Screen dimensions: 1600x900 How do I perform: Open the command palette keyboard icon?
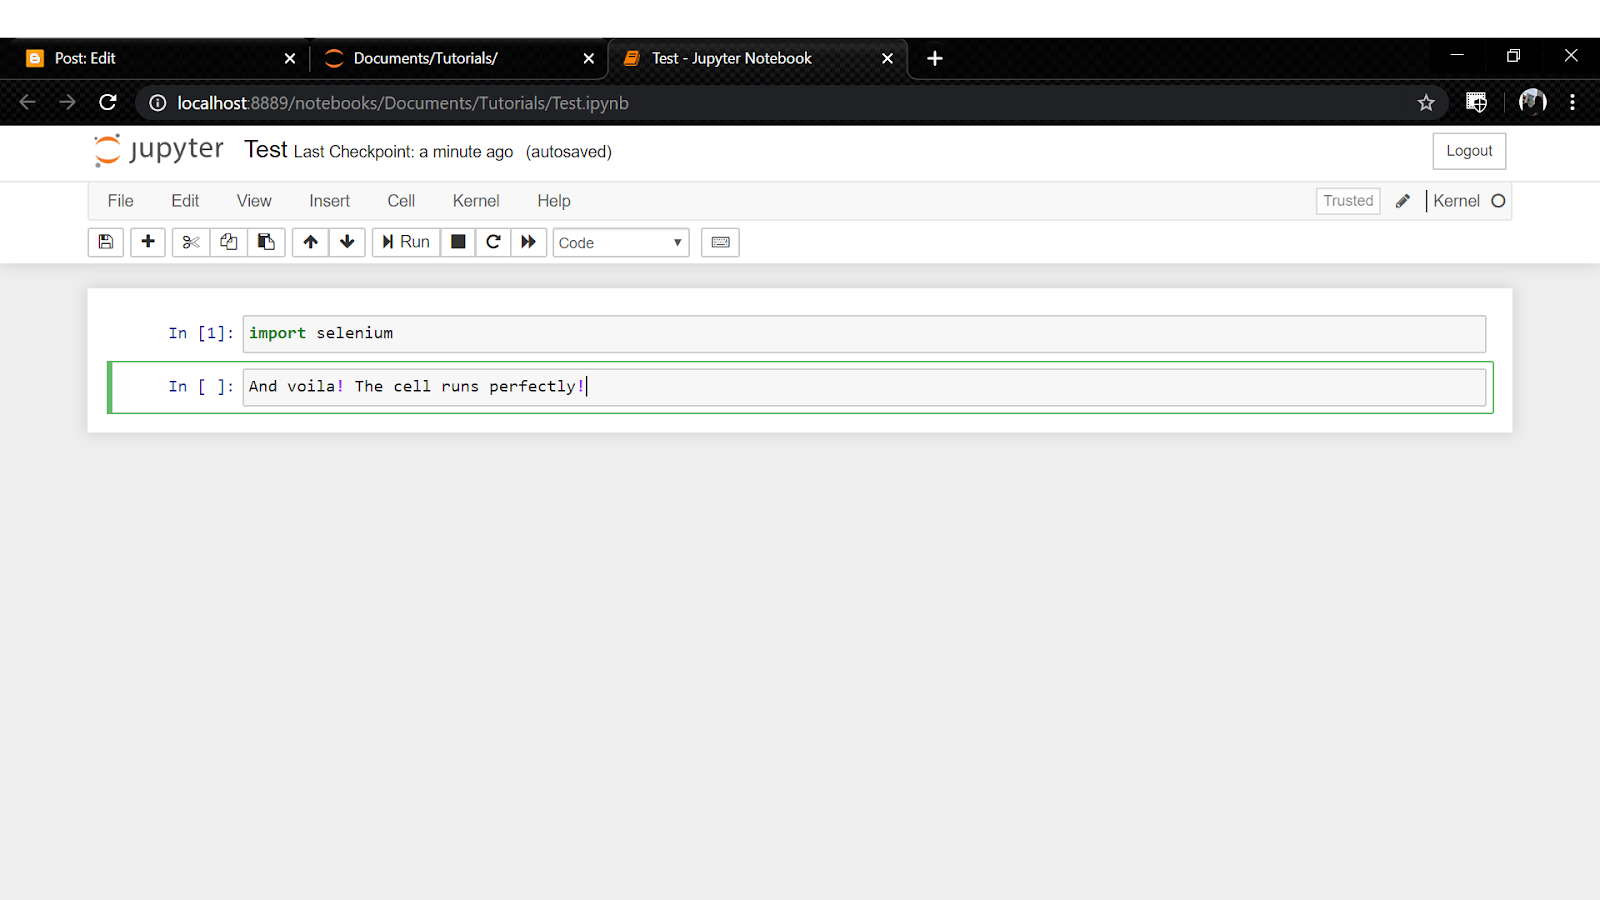point(721,242)
